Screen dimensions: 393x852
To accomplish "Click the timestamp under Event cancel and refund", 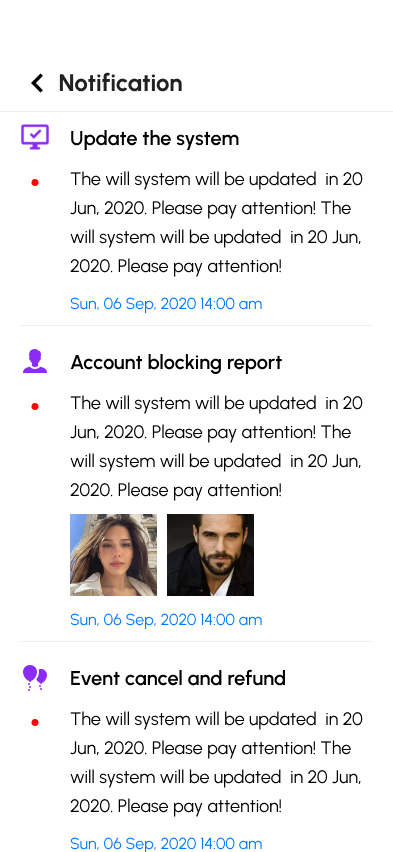I will pos(166,843).
